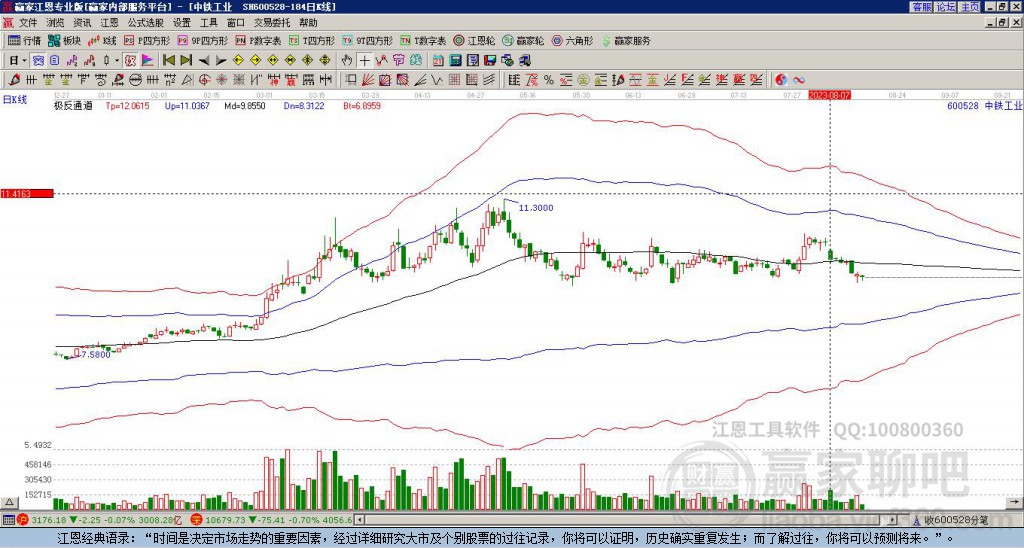Open the 六角形 hexagon tool
Screen dimensions: 1024x548
573,41
